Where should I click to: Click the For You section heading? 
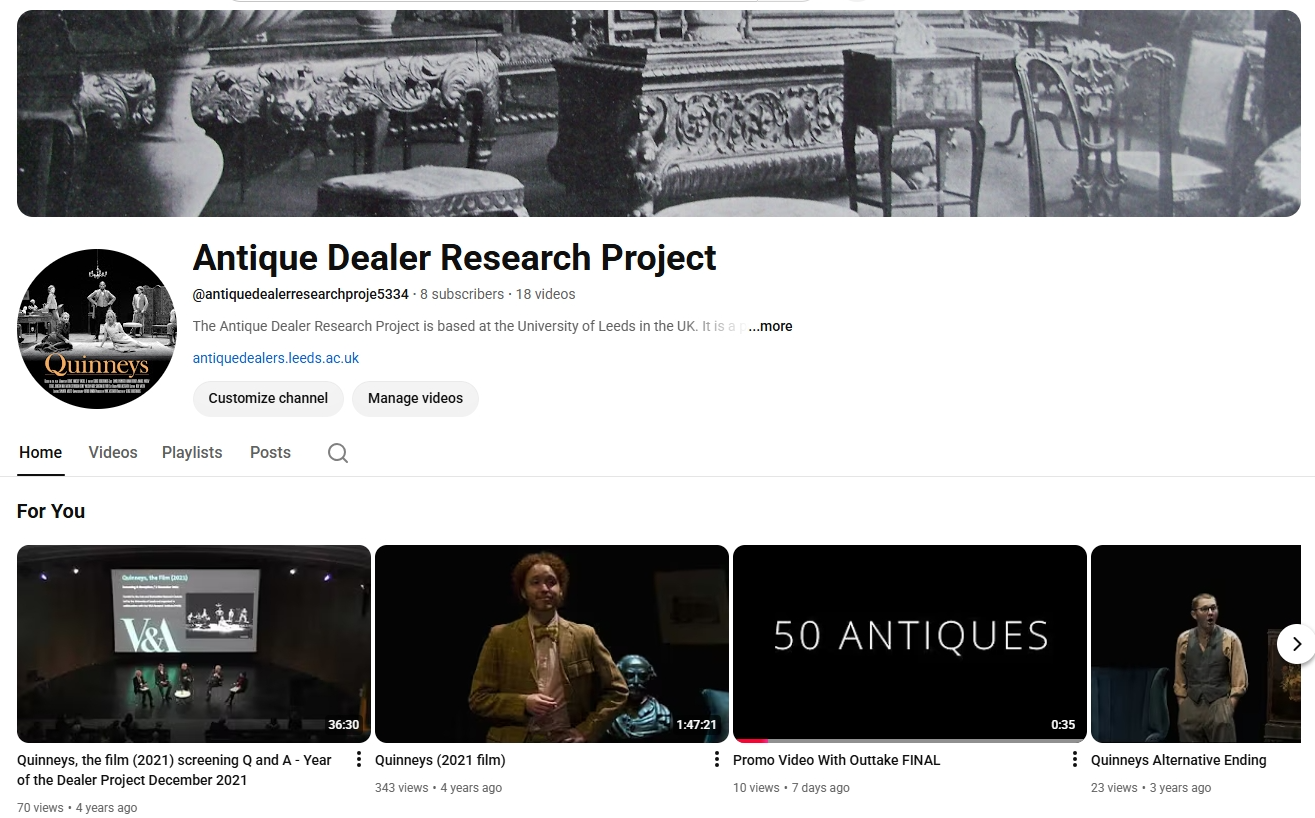click(x=51, y=511)
